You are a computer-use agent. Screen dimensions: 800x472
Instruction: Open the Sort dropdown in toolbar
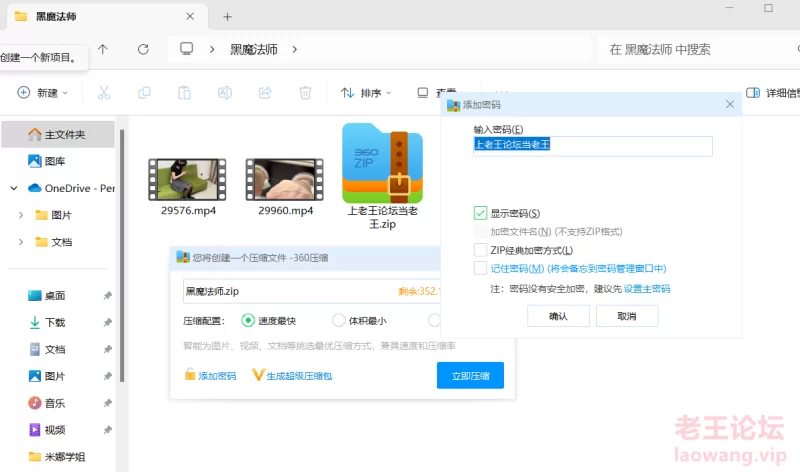pos(366,93)
